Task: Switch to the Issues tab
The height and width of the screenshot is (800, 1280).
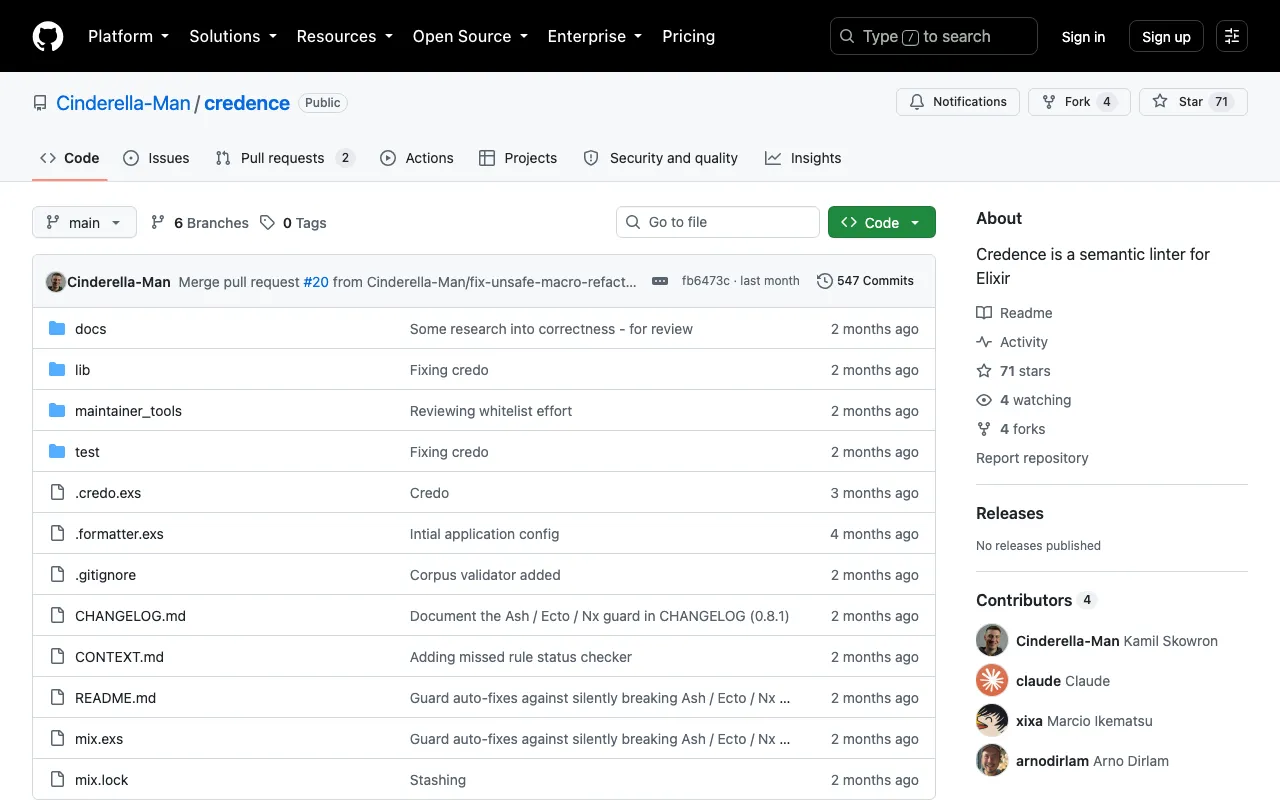Action: (x=156, y=158)
